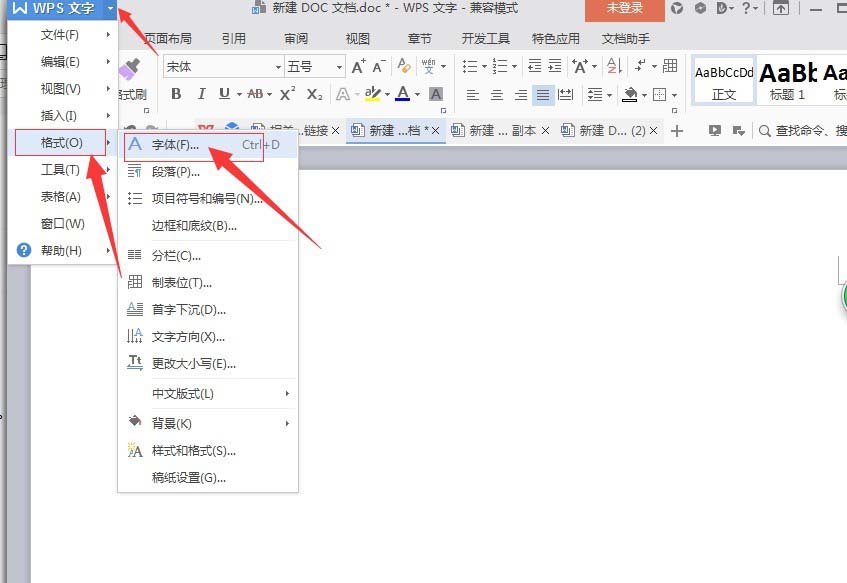Decrease font size A- icon
Viewport: 847px width, 583px height.
[x=379, y=66]
